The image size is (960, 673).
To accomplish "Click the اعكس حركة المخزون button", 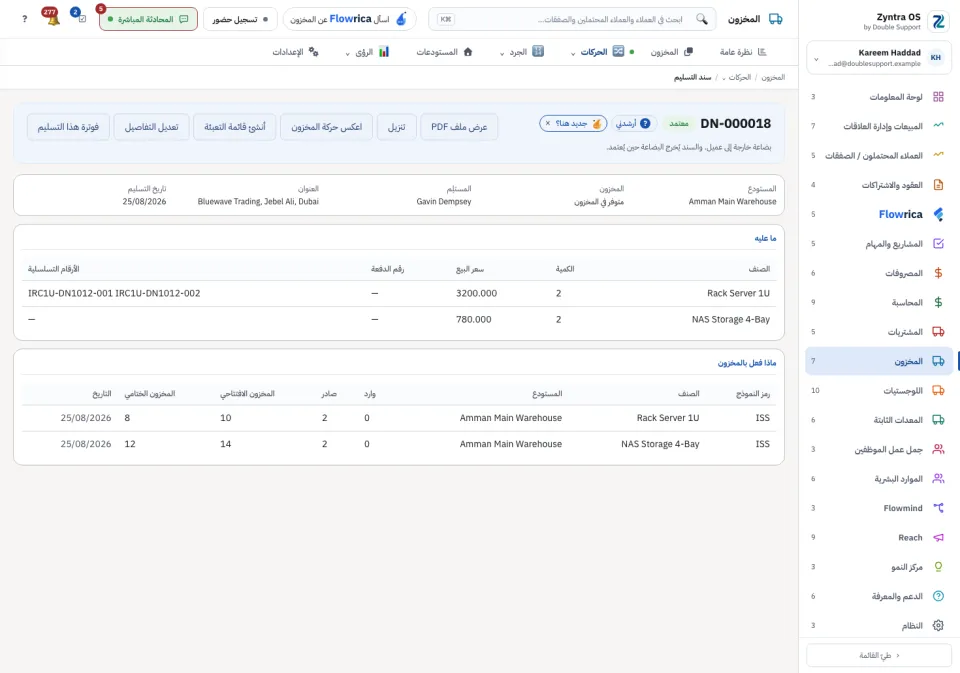I will coord(326,127).
